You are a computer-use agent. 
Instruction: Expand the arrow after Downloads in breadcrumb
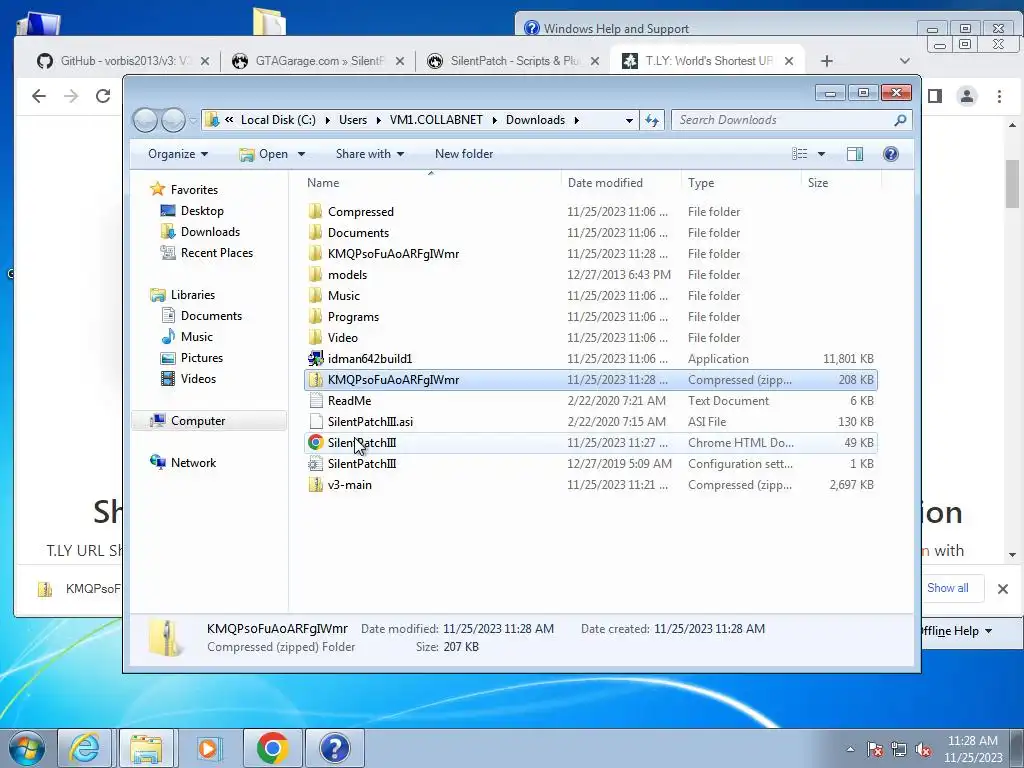coord(577,120)
